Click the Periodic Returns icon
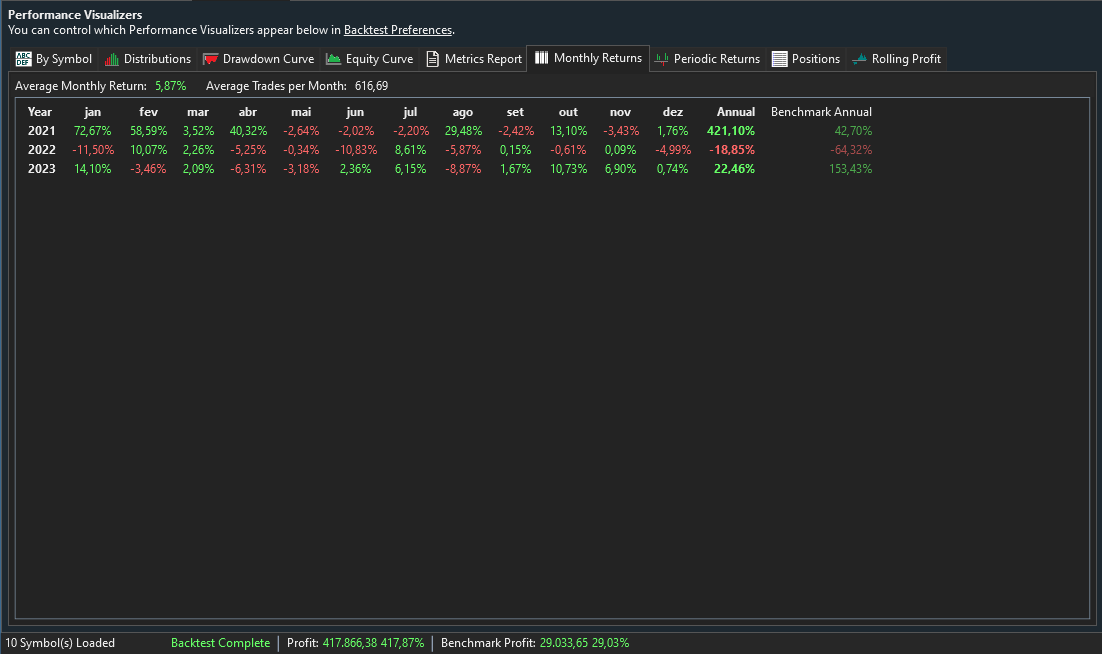The height and width of the screenshot is (654, 1102). (661, 59)
